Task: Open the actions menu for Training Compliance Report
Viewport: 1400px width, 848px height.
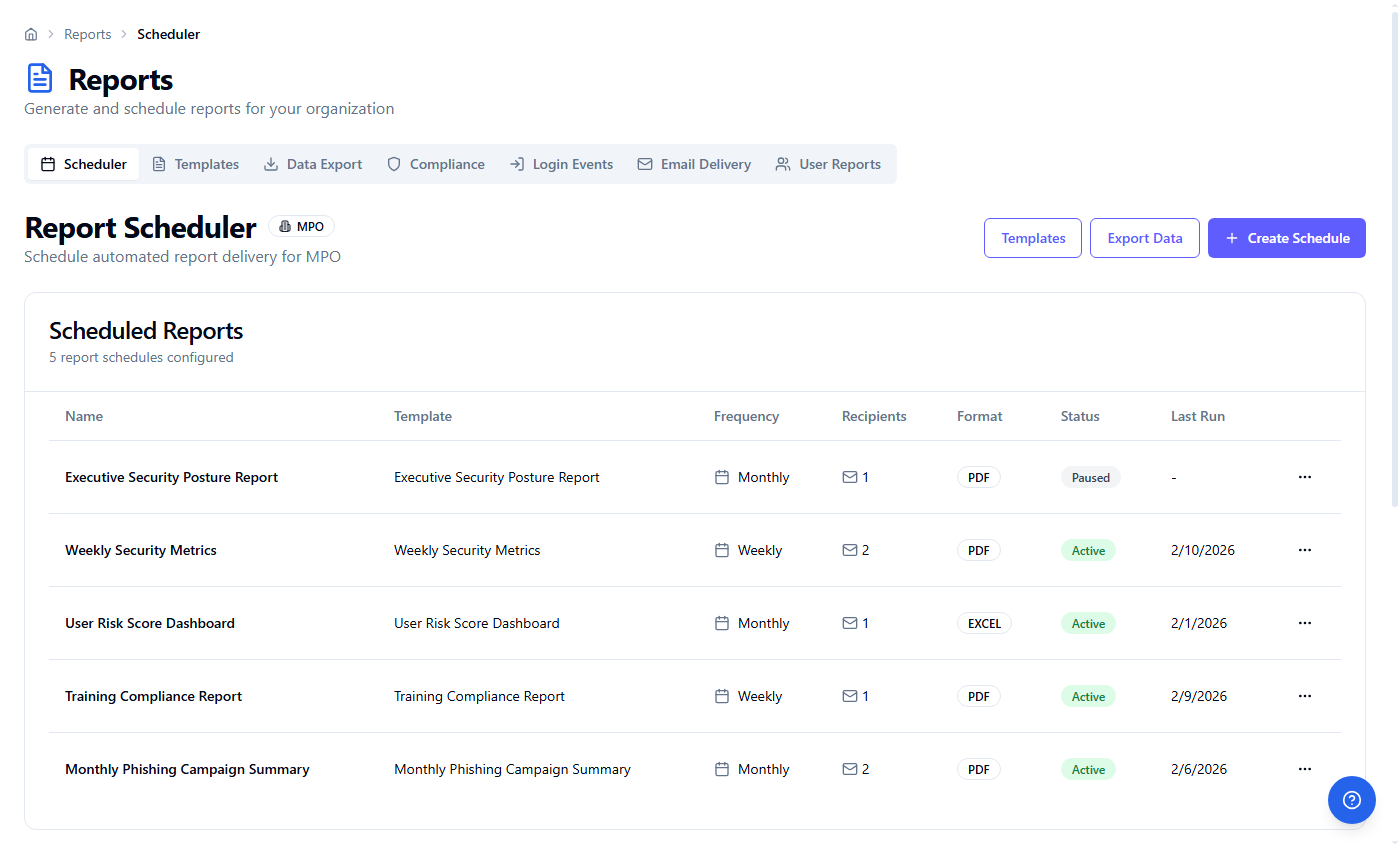Action: (1304, 695)
